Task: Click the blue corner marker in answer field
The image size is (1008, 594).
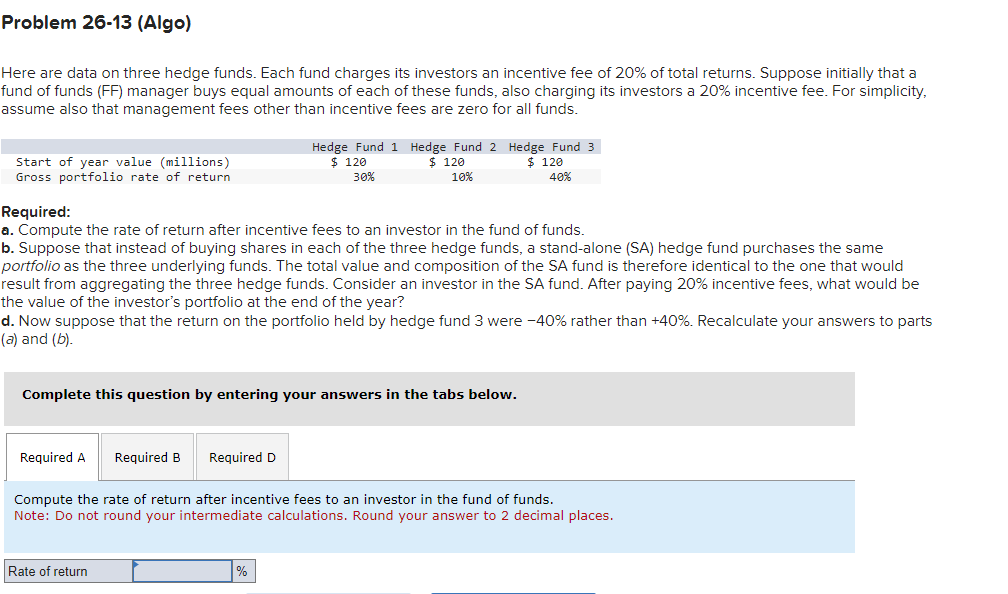Action: [136, 564]
